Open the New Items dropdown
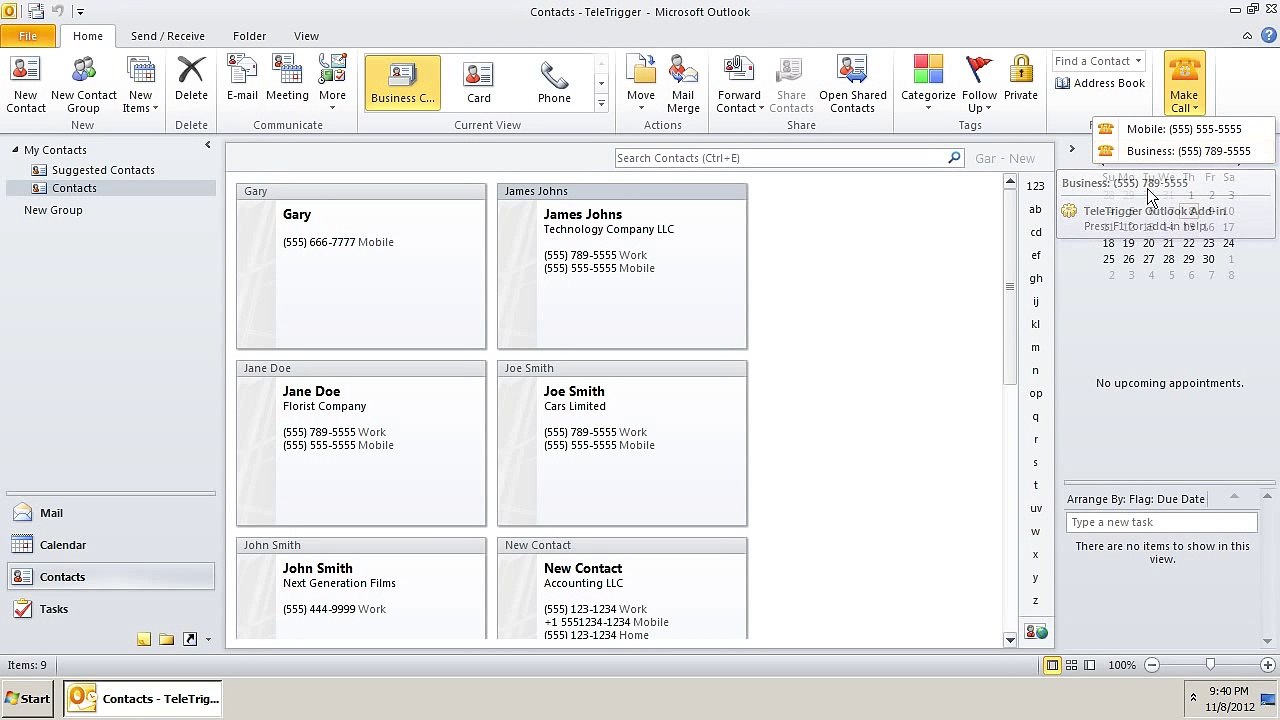1280x720 pixels. pos(141,84)
